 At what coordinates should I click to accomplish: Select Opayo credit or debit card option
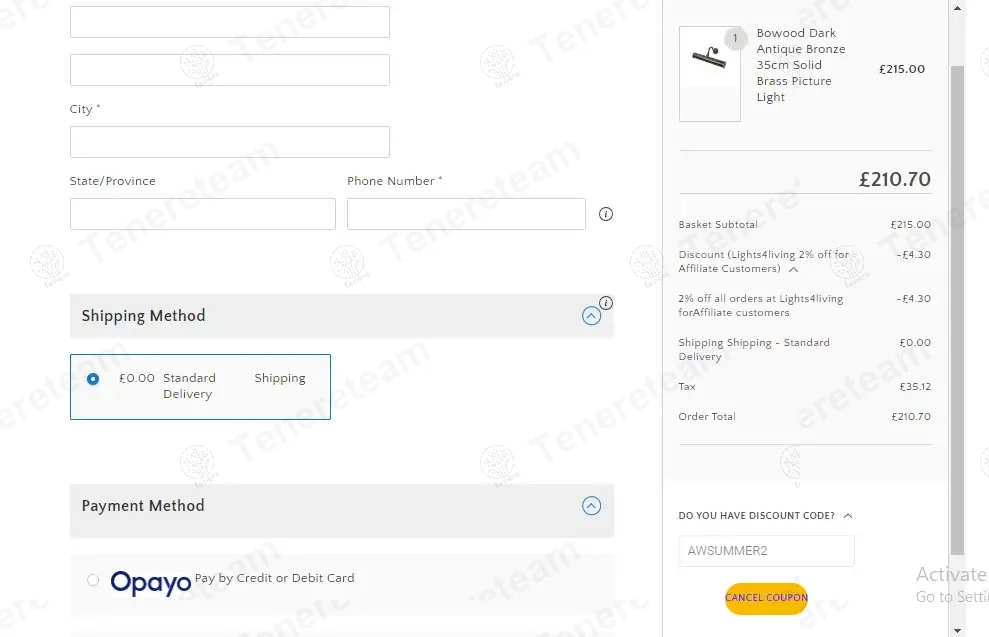93,580
